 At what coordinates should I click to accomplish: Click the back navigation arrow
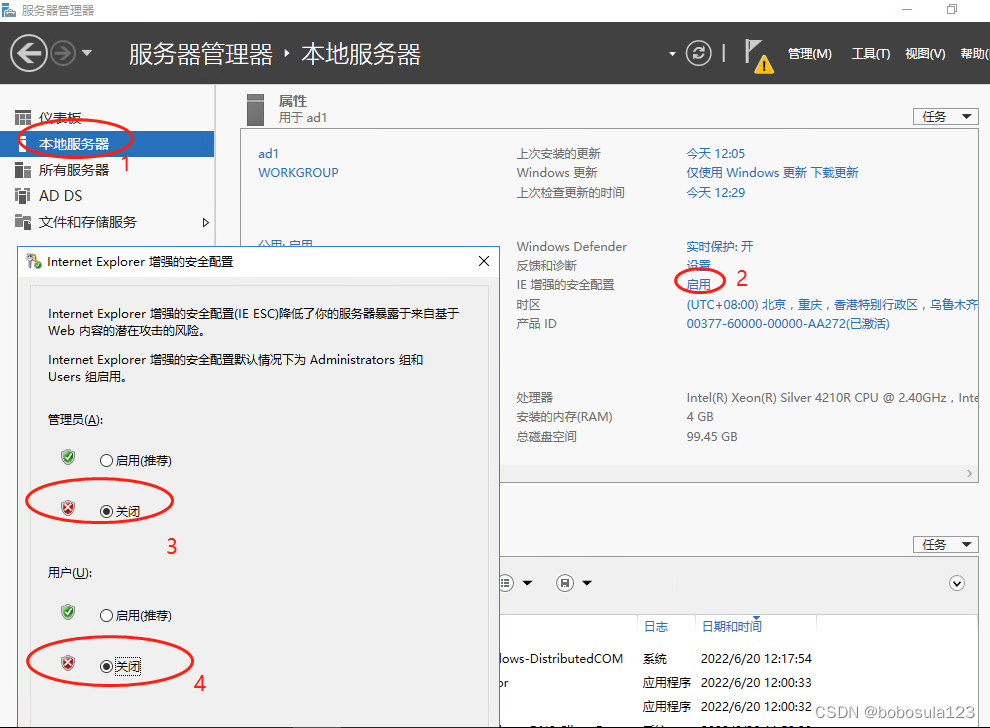coord(29,53)
